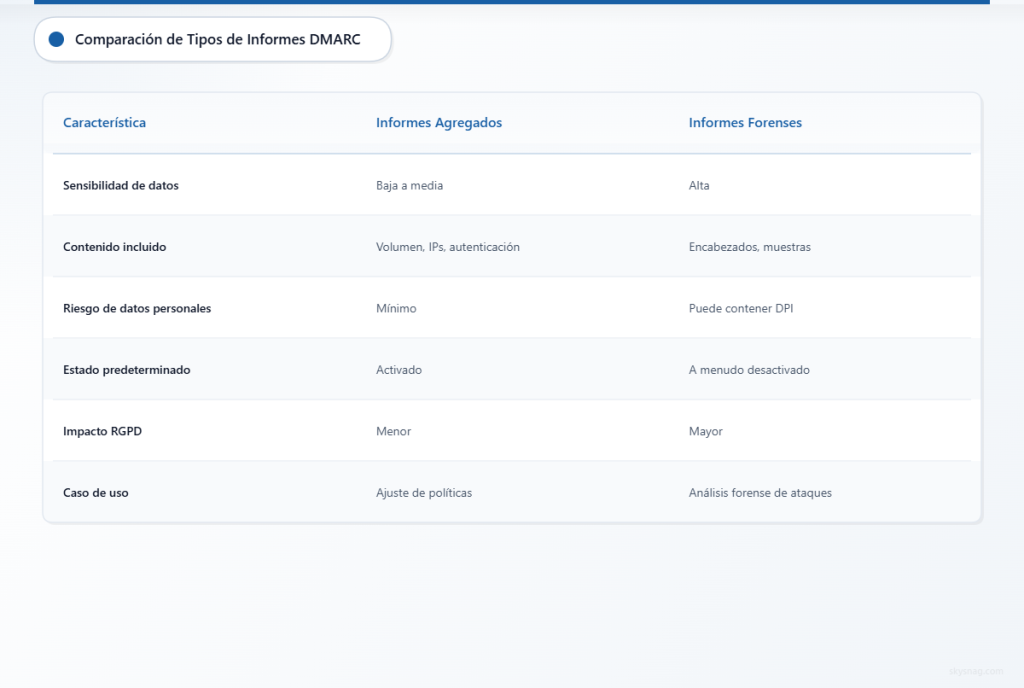Select the title 'Comparación de Tipos de Informes DMARC'
1024x688 pixels.
tap(217, 39)
